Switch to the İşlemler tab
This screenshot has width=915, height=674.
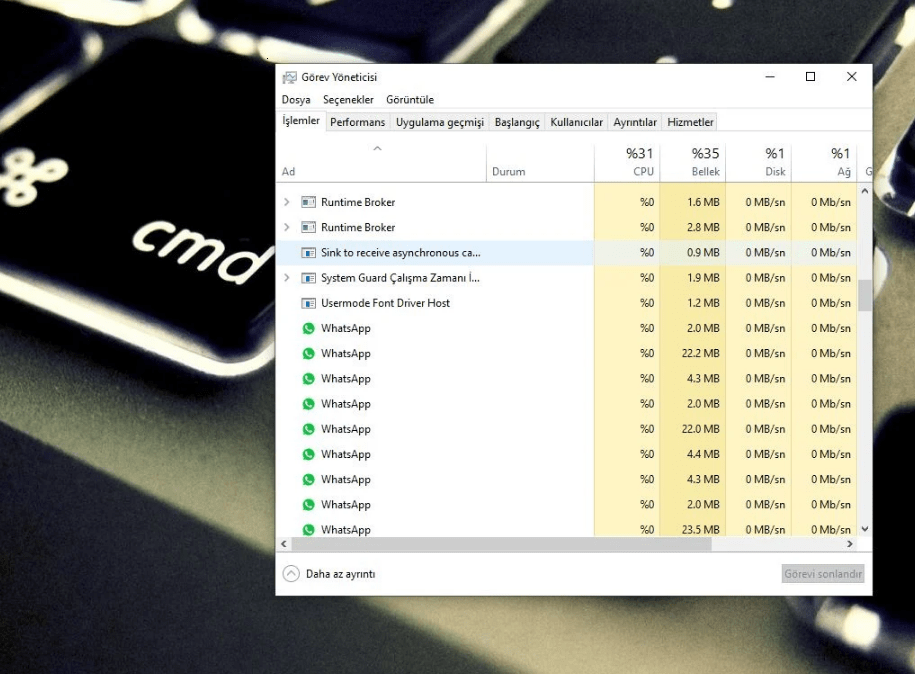[x=301, y=121]
